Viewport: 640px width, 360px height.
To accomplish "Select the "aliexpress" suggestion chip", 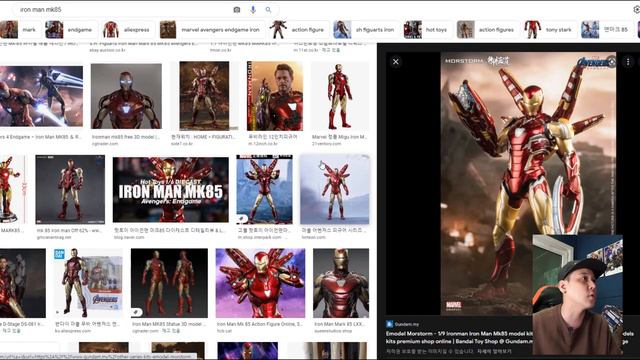I will point(128,29).
